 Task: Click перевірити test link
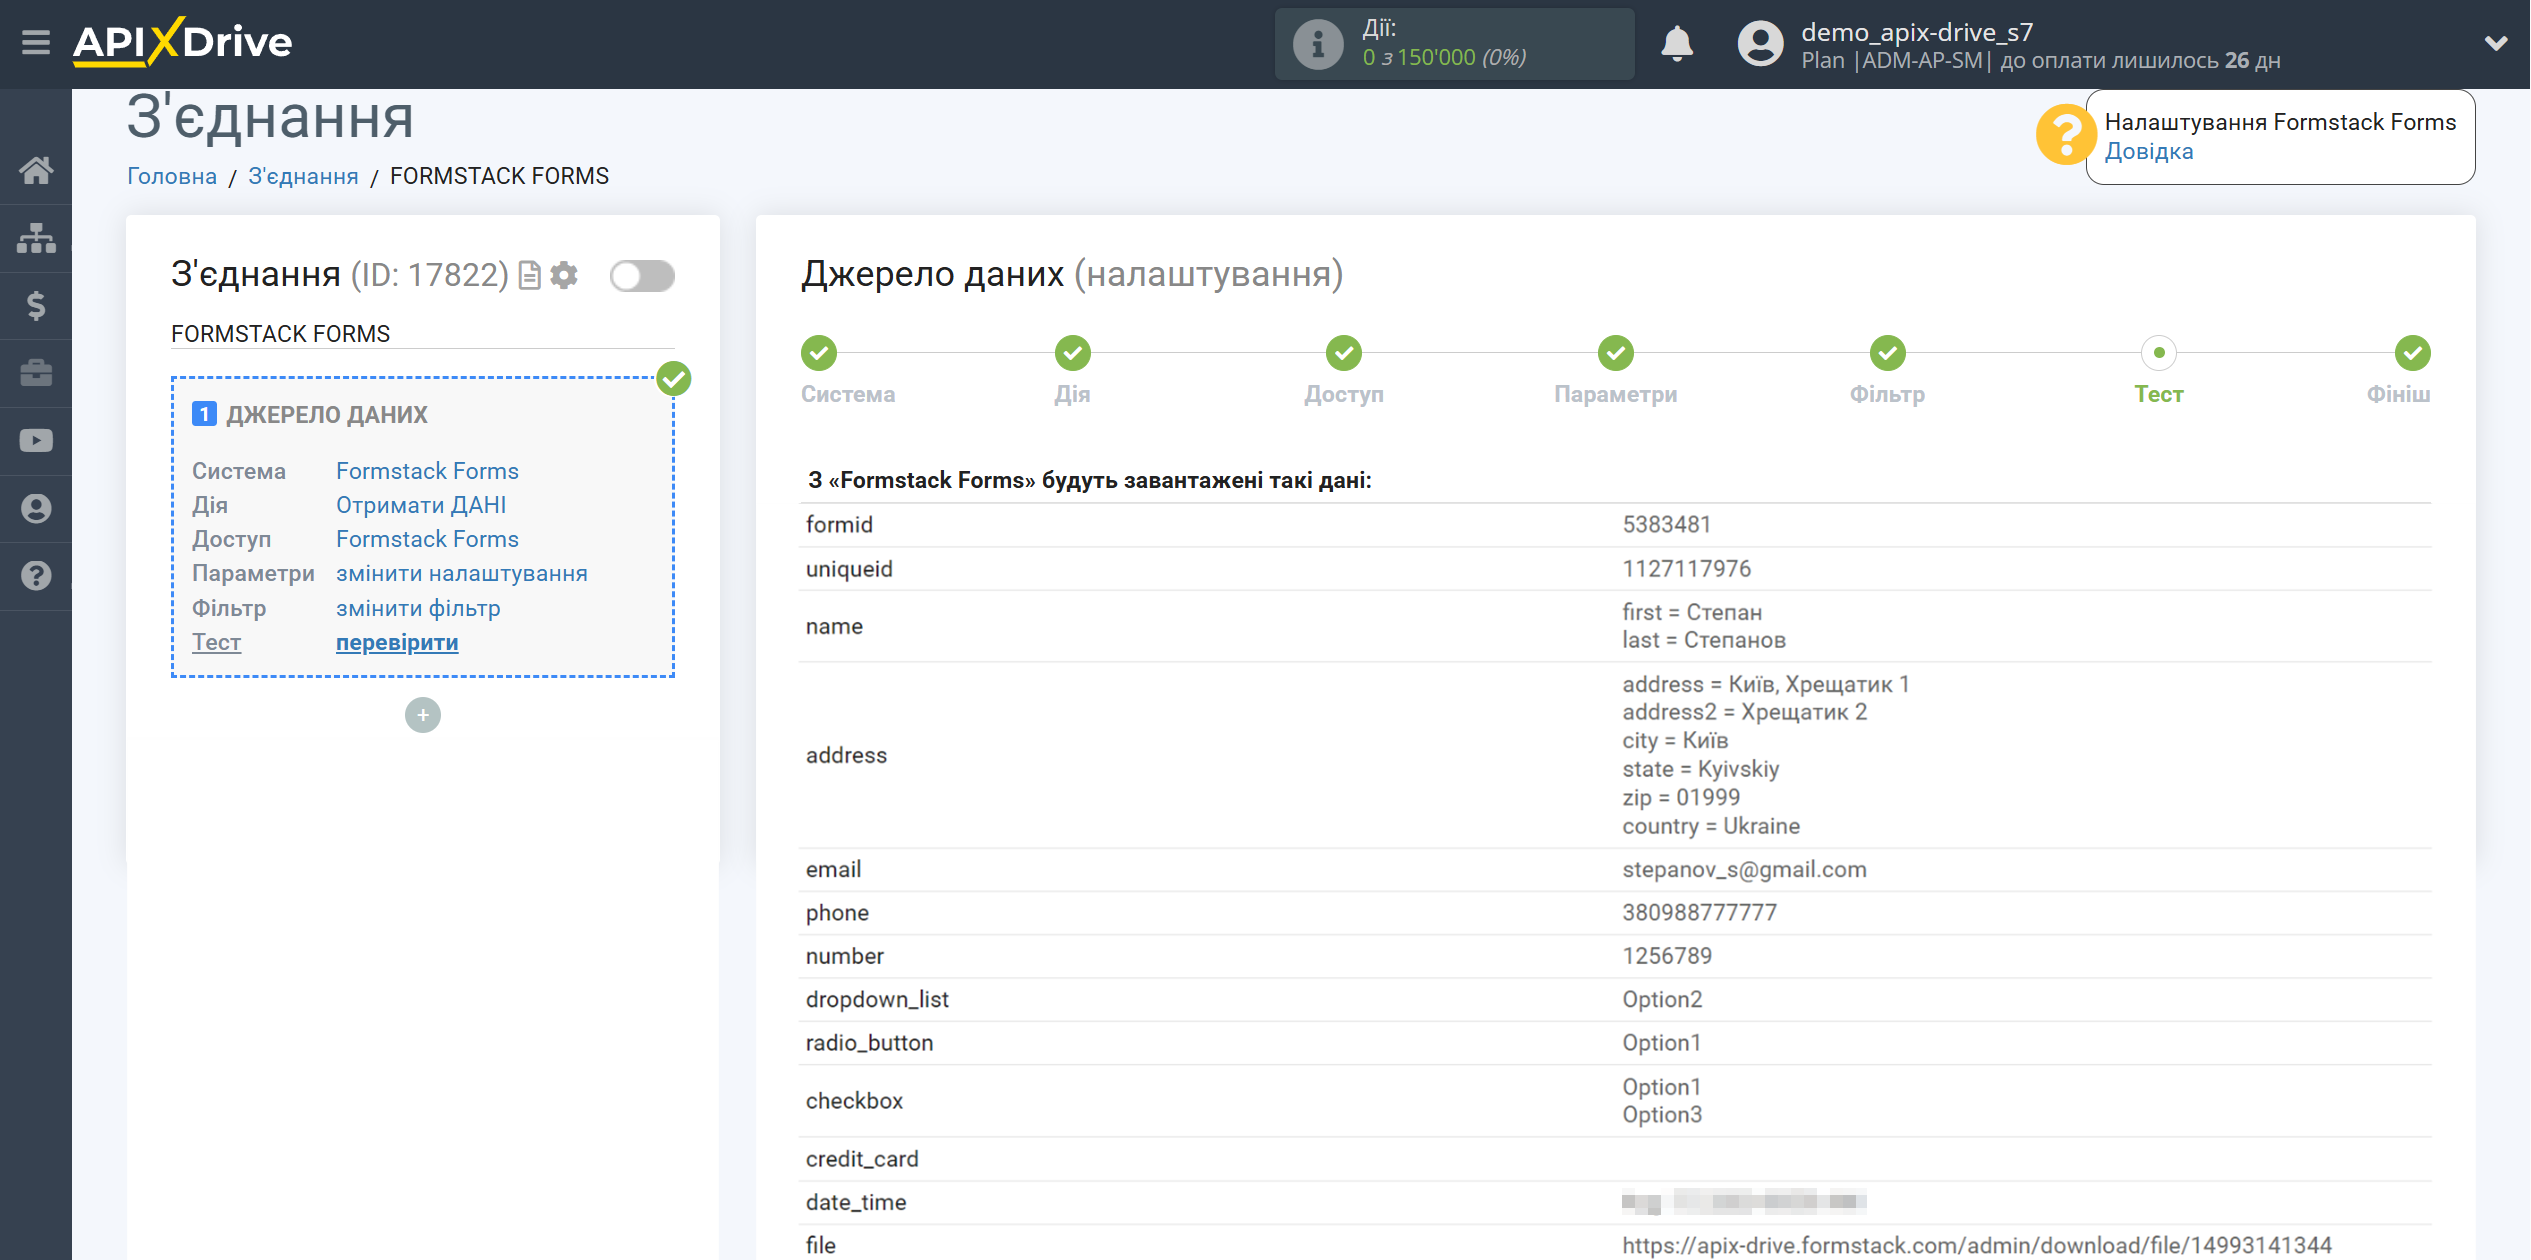pyautogui.click(x=397, y=642)
